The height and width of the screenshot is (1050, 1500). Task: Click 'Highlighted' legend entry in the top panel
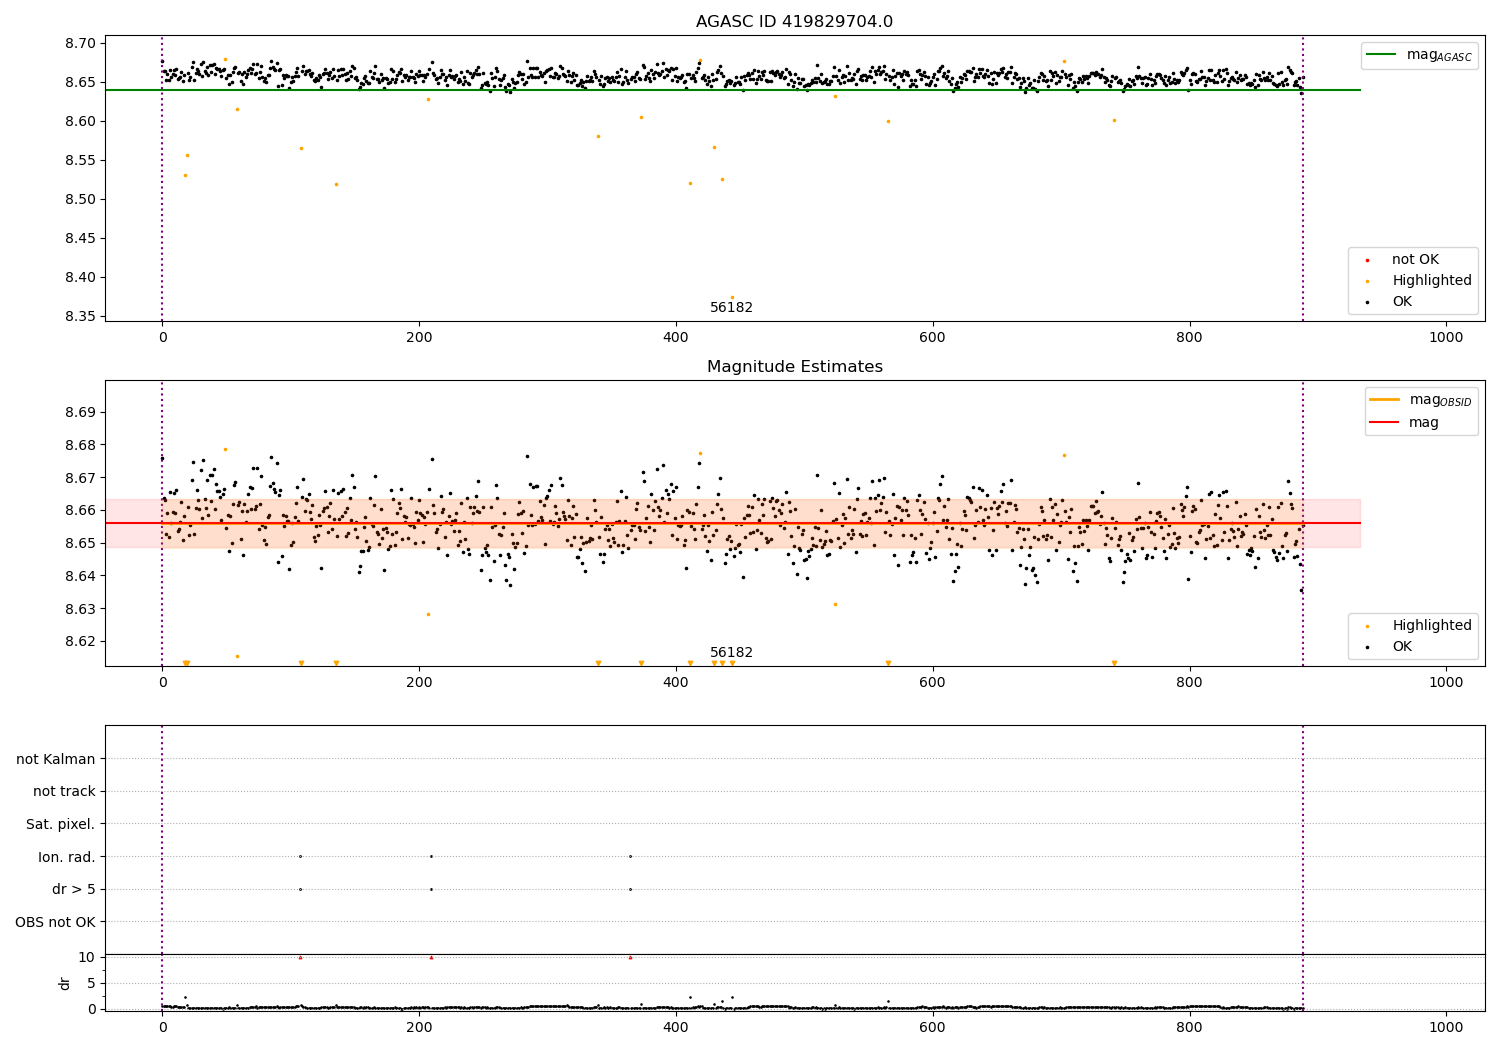click(1432, 281)
